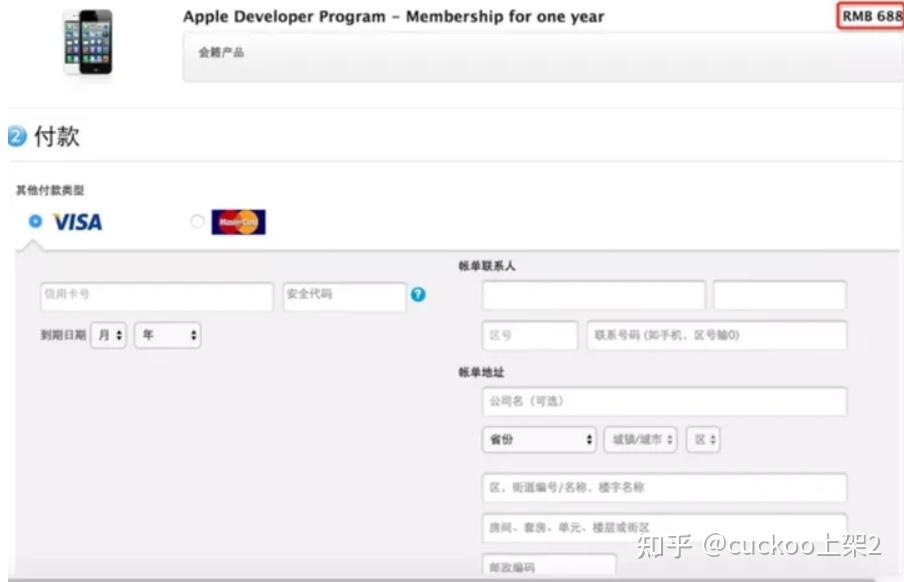The width and height of the screenshot is (904, 582).
Task: Focus the 房间、套房、单元 address field
Action: 665,527
